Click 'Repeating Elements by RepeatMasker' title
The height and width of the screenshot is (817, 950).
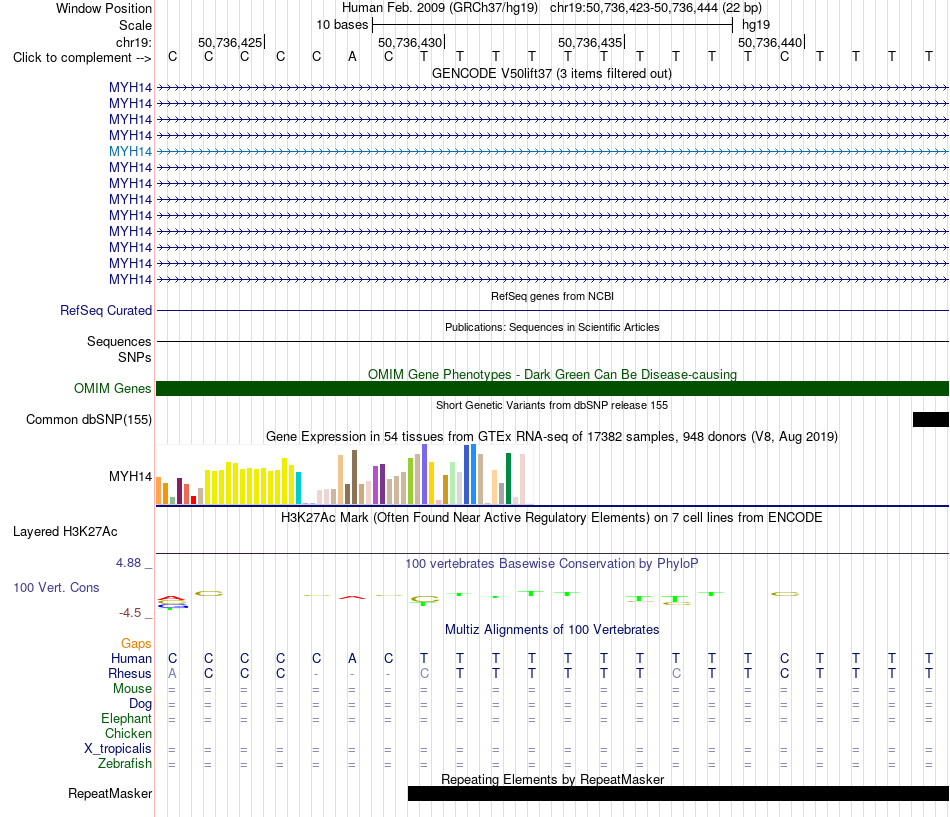click(x=553, y=779)
